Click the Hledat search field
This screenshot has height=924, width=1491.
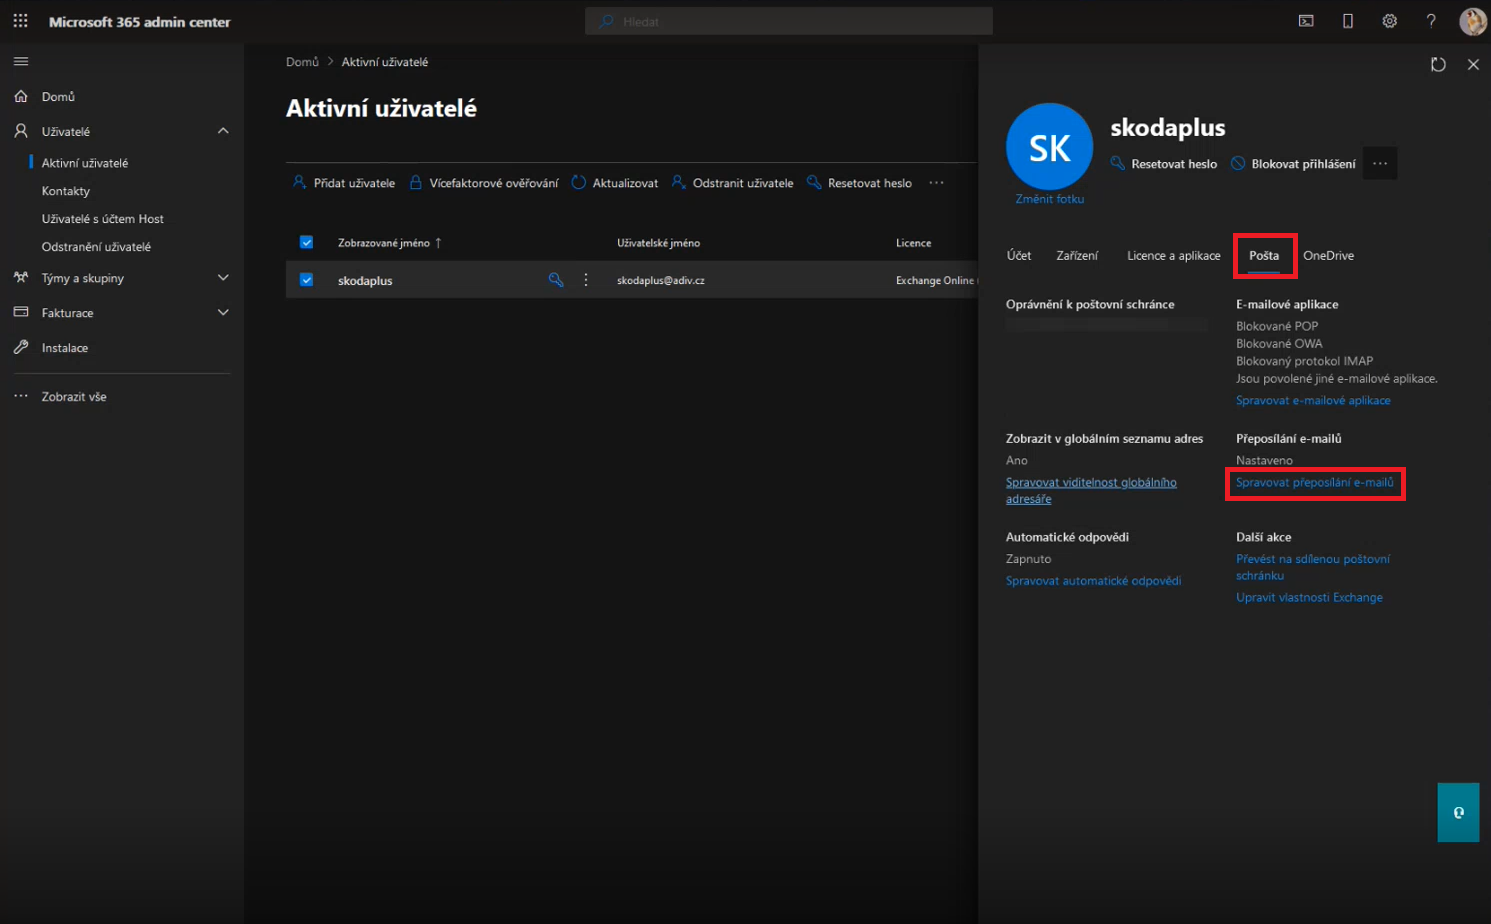tap(789, 21)
